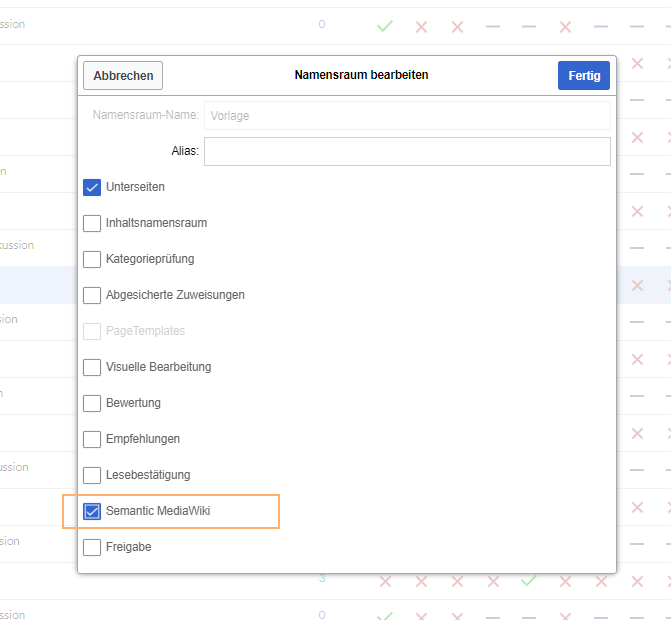Focus the Alias input field
Screen dimensions: 671x620
pos(407,151)
